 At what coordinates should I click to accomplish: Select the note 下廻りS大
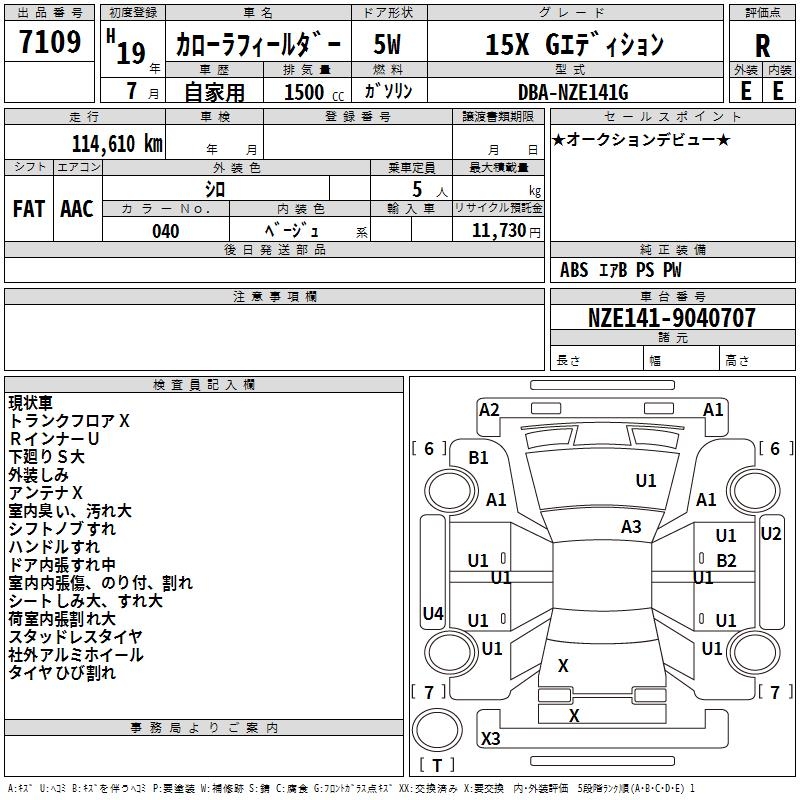(46, 457)
